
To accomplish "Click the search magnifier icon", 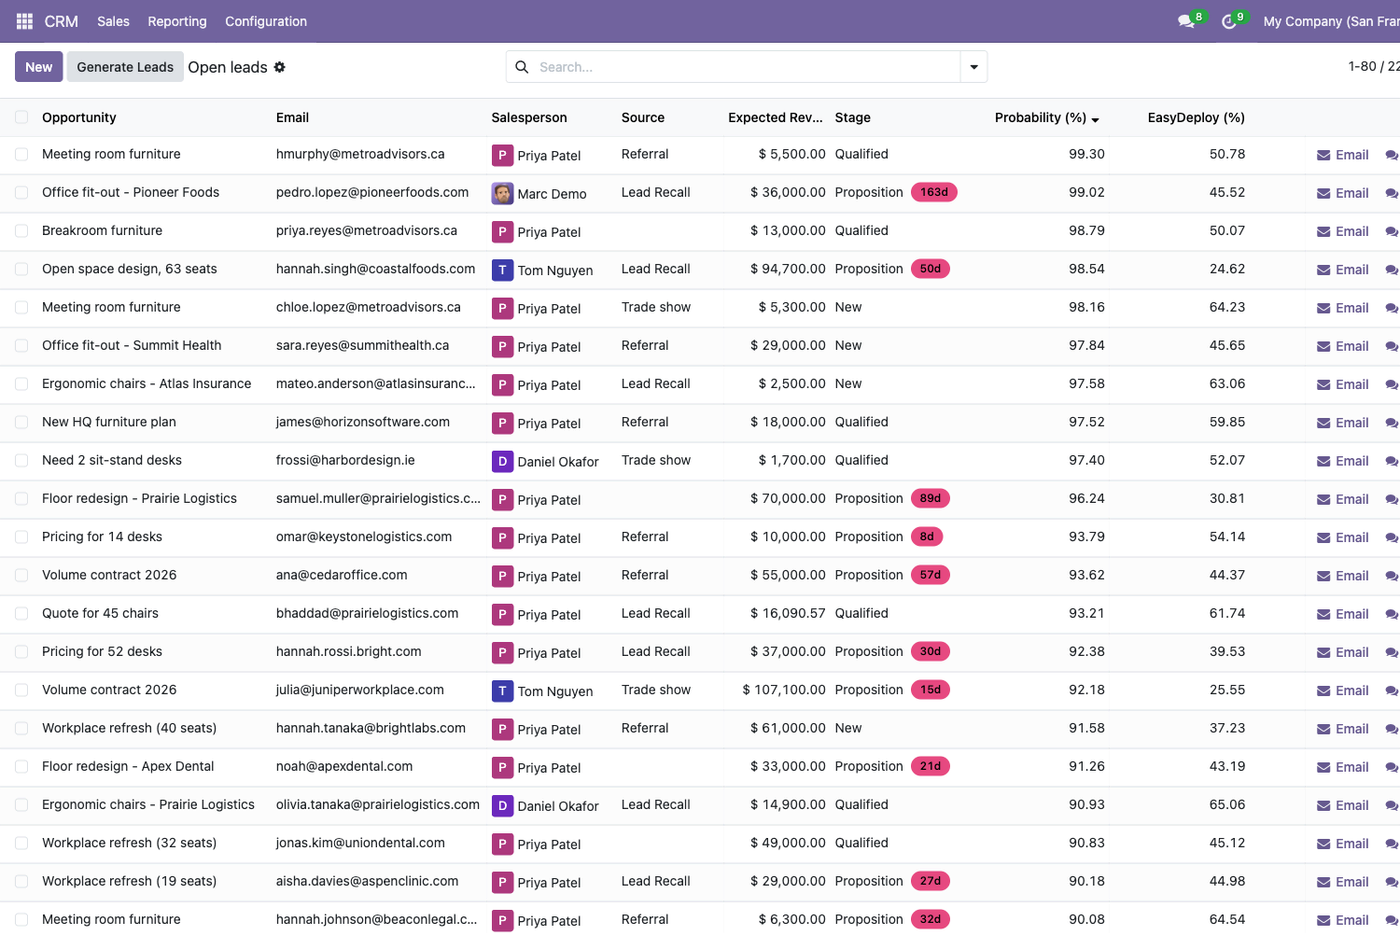I will [522, 67].
